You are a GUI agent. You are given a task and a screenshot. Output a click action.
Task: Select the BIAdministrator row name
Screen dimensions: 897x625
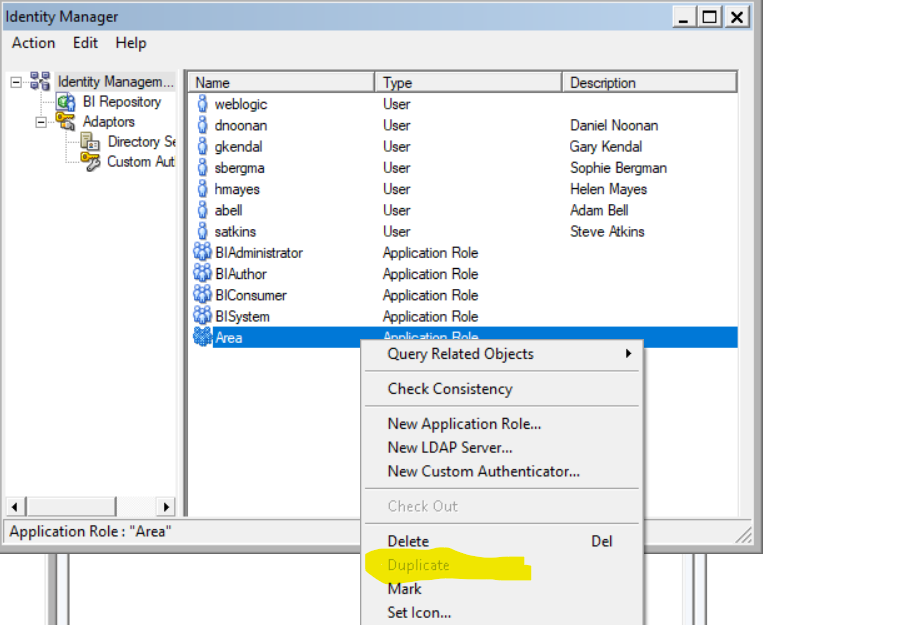pos(259,252)
